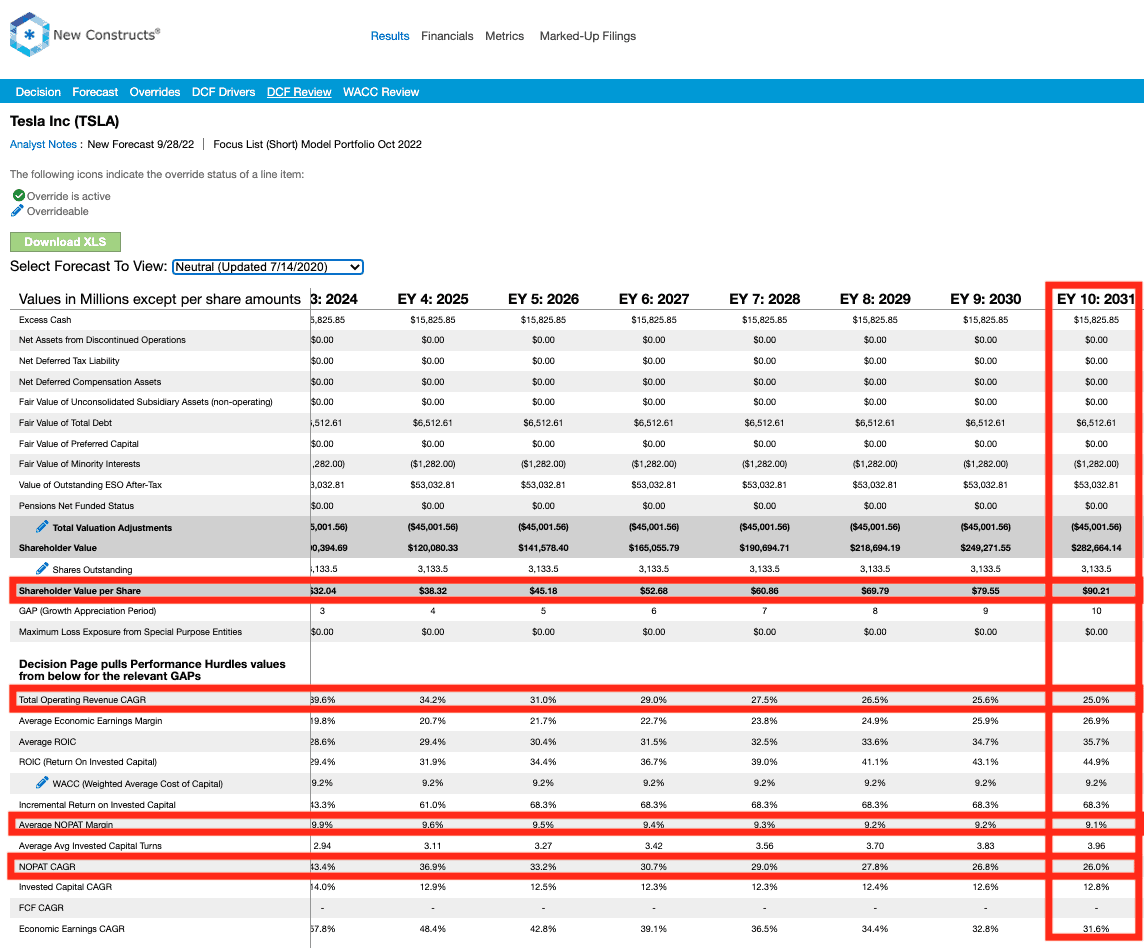Click the Shareholder Value per Share label
Viewport: 1144px width, 948px height.
click(x=80, y=591)
